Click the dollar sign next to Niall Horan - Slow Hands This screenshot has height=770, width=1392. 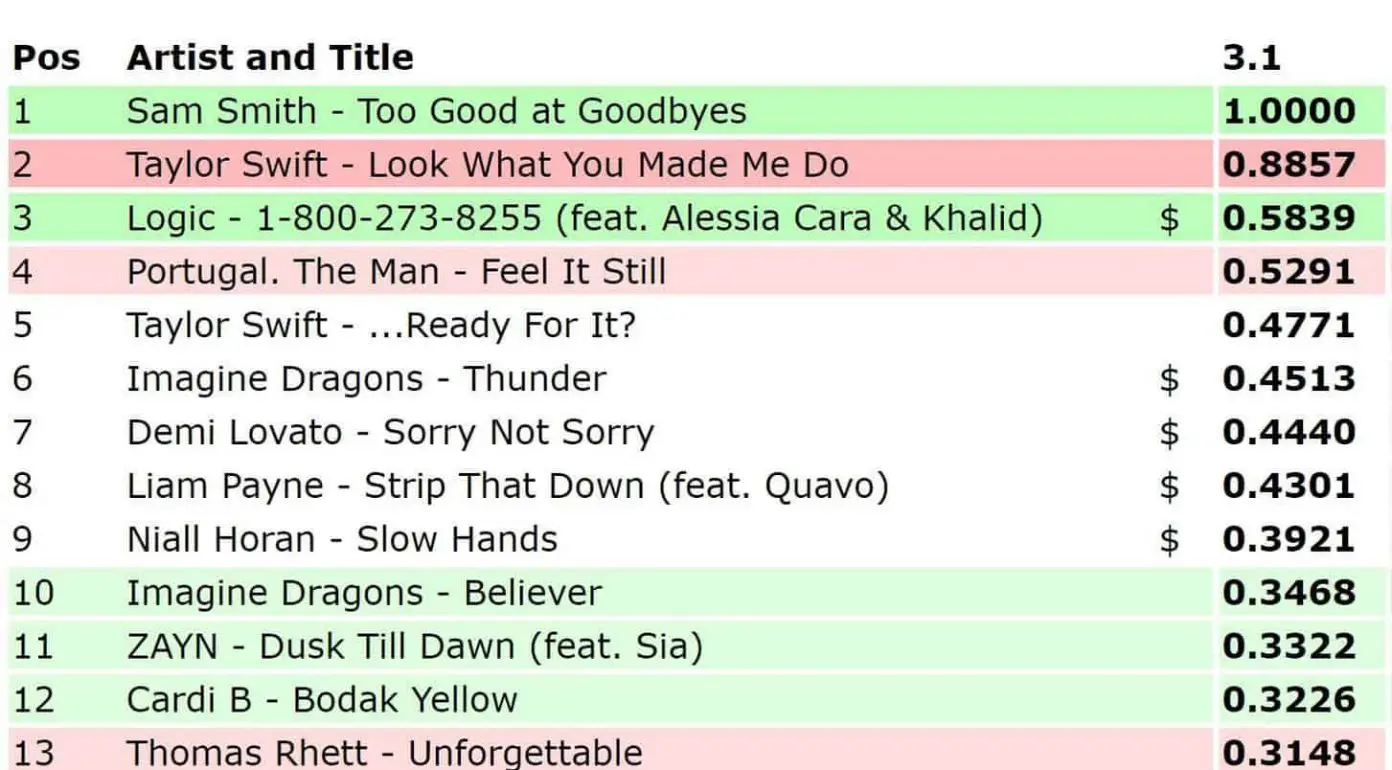[x=1168, y=540]
